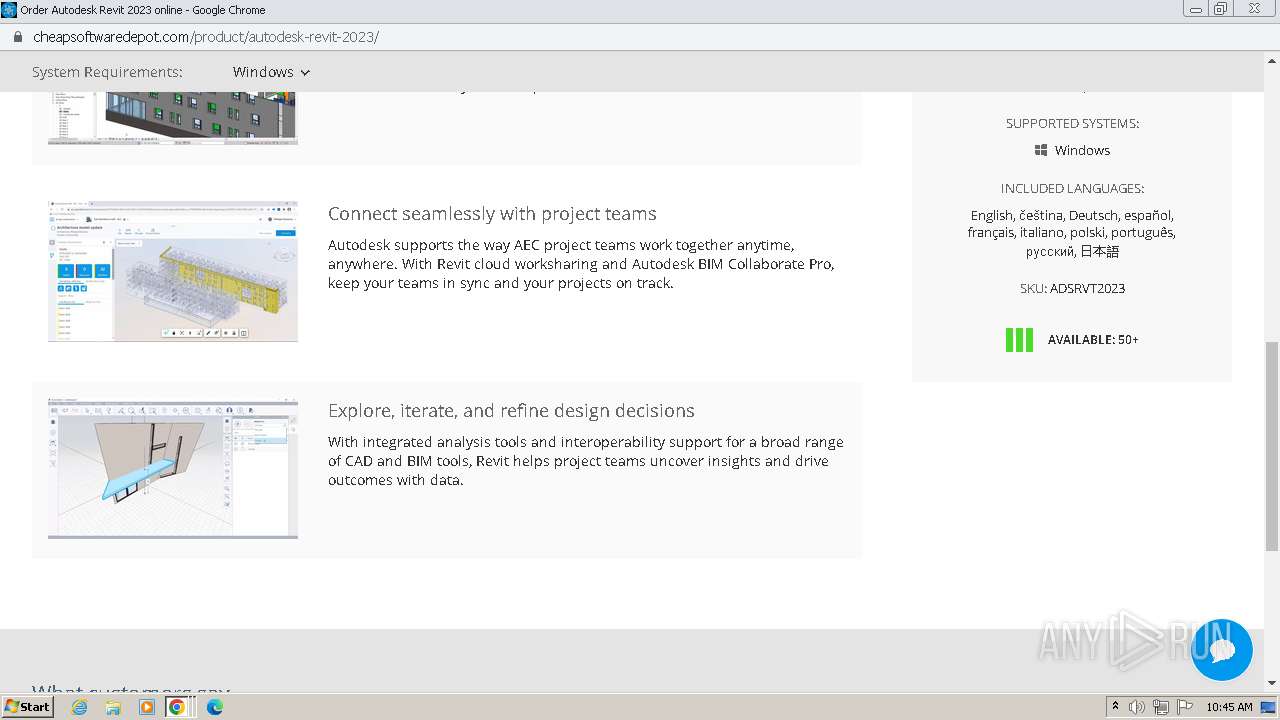This screenshot has height=720, width=1280.
Task: Open the Windows dropdown under System Requirements
Action: [x=271, y=72]
